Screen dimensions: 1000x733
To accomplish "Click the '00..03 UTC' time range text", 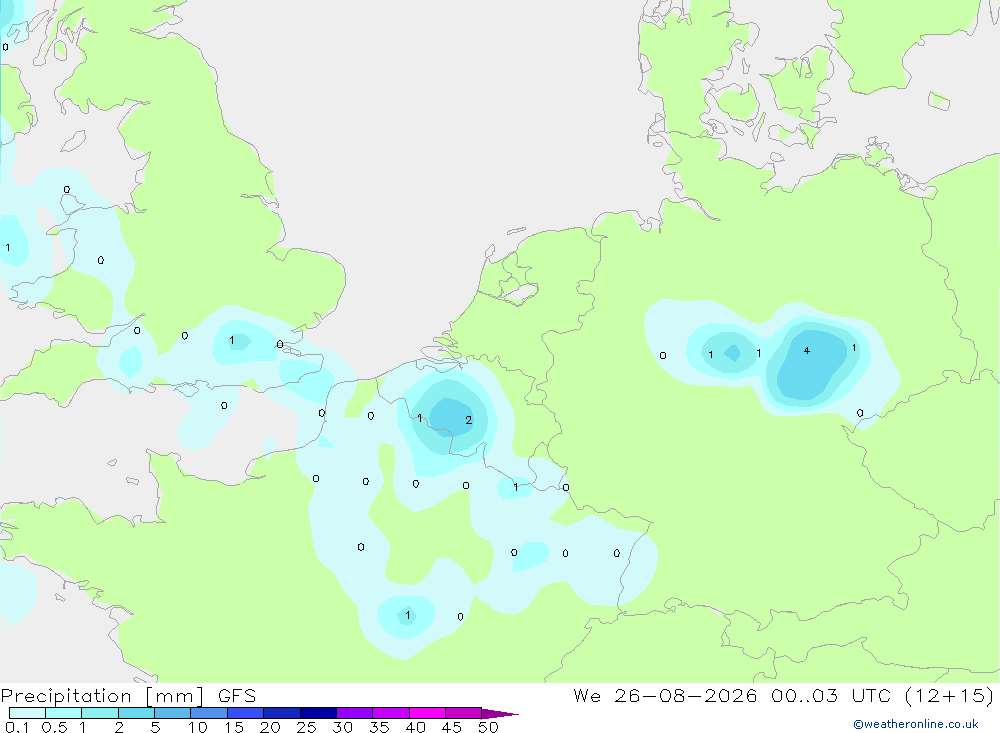I will point(830,696).
